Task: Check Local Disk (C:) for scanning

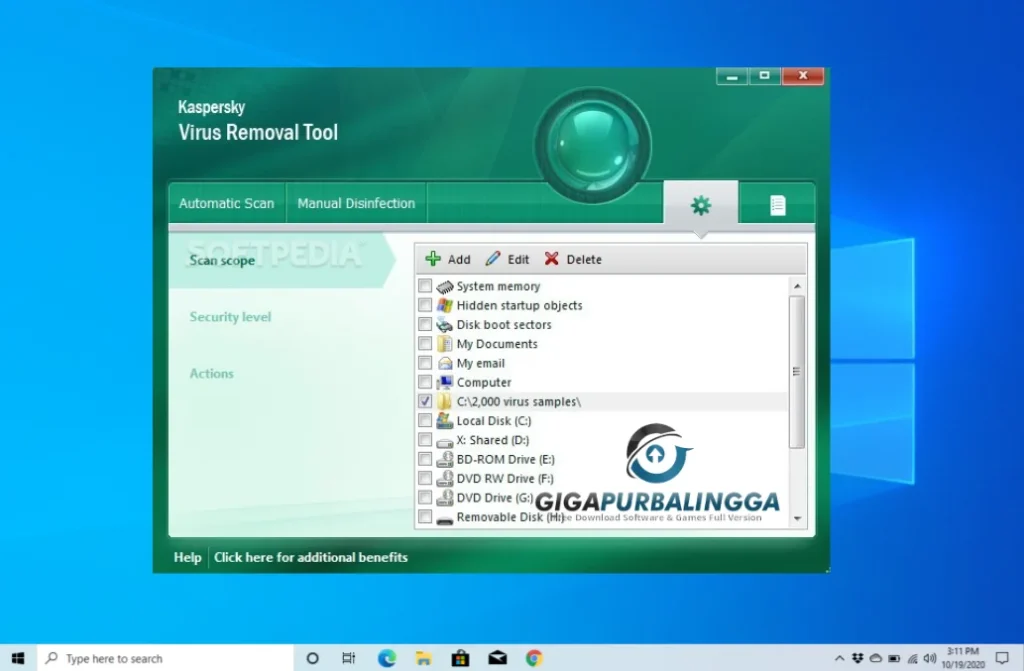Action: point(424,420)
